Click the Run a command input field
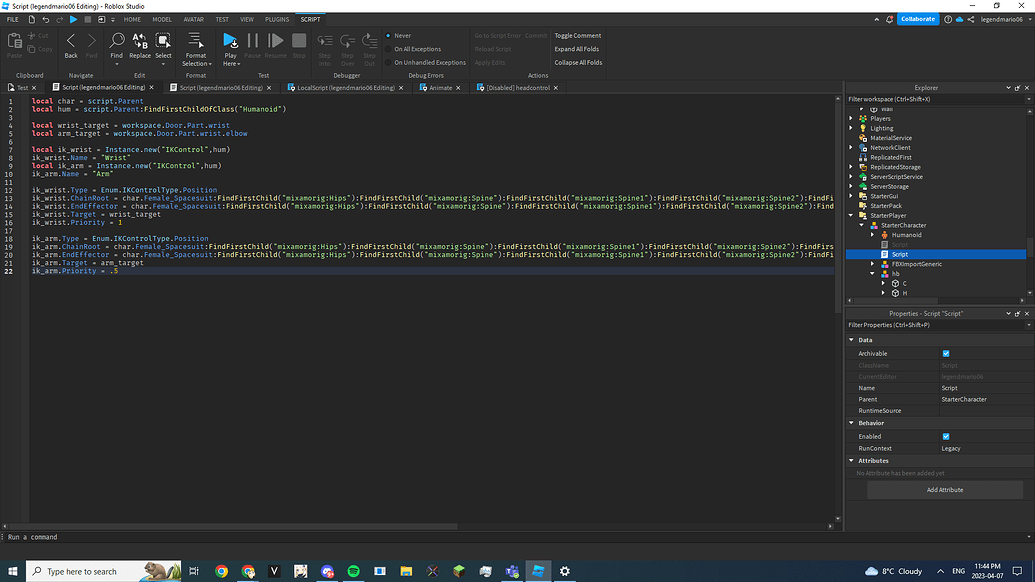Screen dimensions: 1035x582 [100, 537]
